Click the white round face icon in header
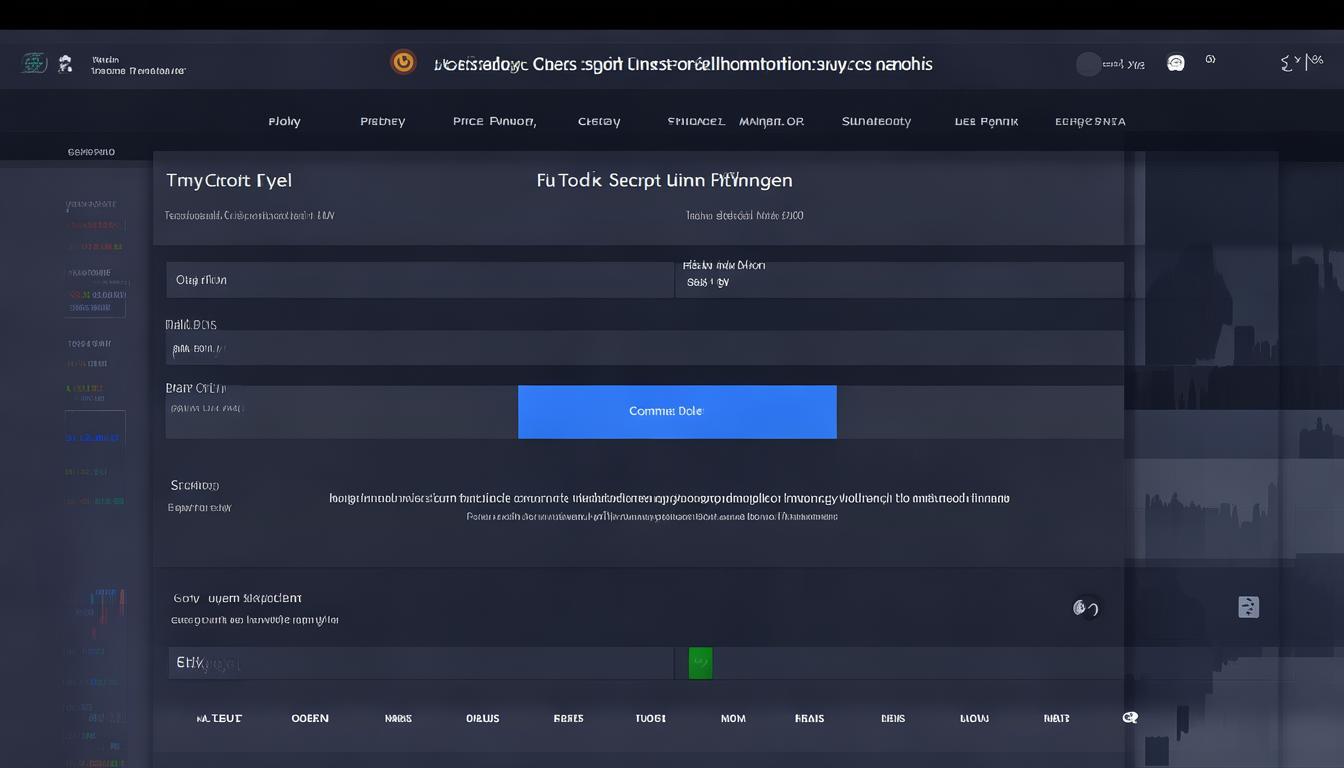The height and width of the screenshot is (768, 1344). (1176, 63)
